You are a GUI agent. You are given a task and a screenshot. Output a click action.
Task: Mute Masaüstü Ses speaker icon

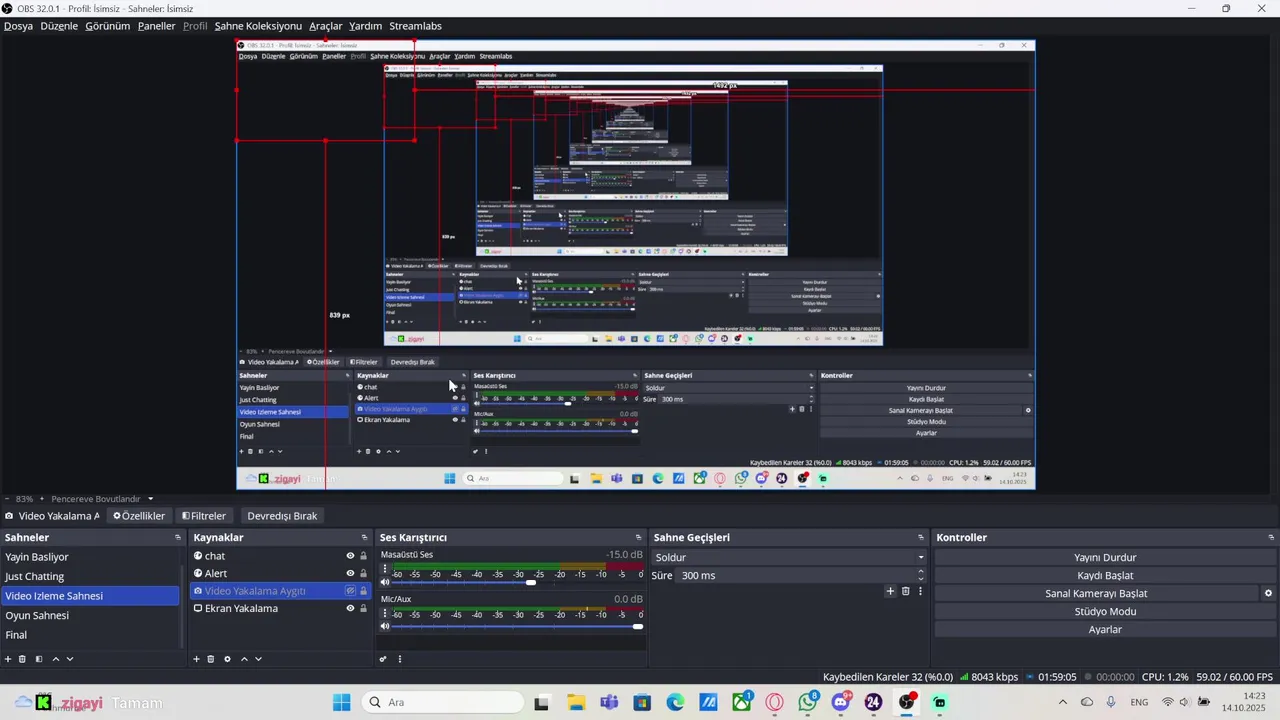pyautogui.click(x=385, y=582)
